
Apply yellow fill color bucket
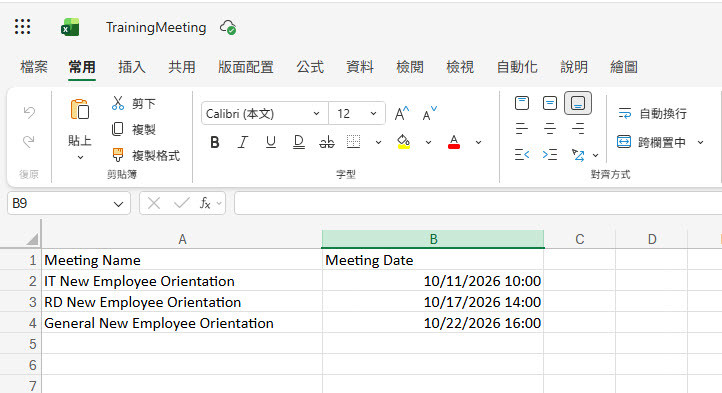click(403, 142)
